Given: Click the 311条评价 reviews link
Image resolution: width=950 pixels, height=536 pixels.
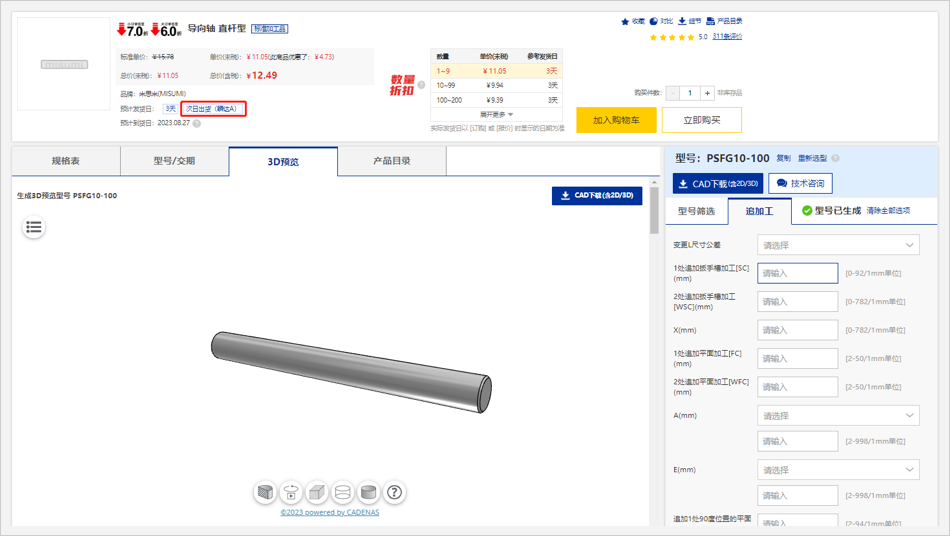Looking at the screenshot, I should click(x=727, y=37).
